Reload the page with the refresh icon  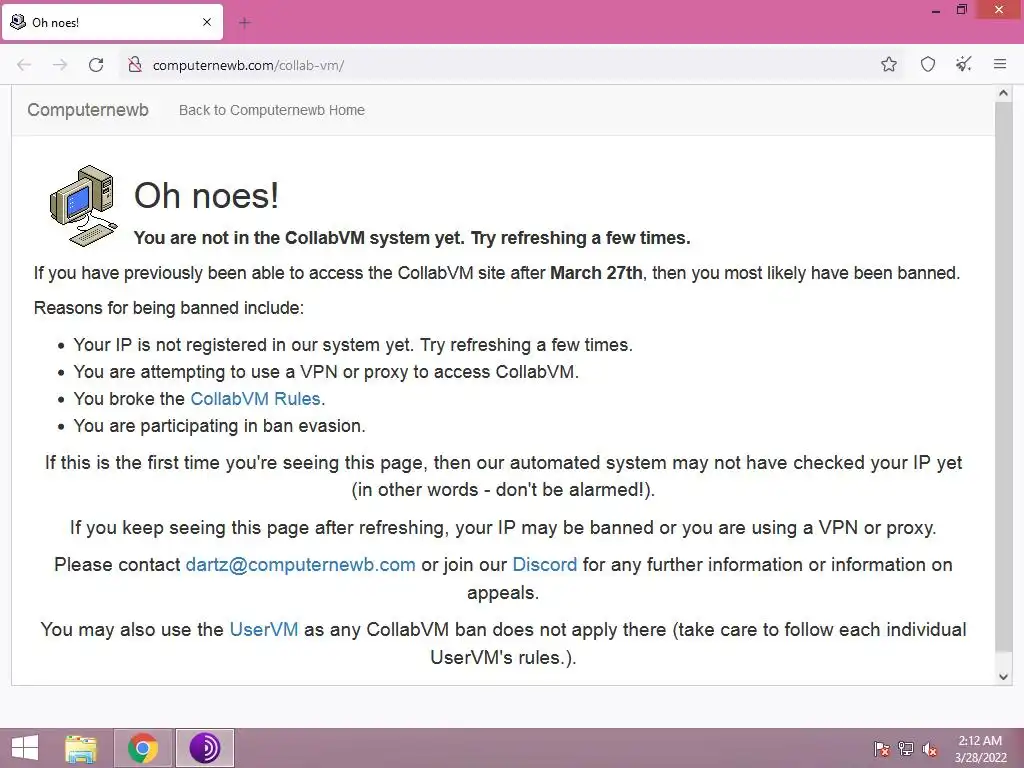pos(96,65)
